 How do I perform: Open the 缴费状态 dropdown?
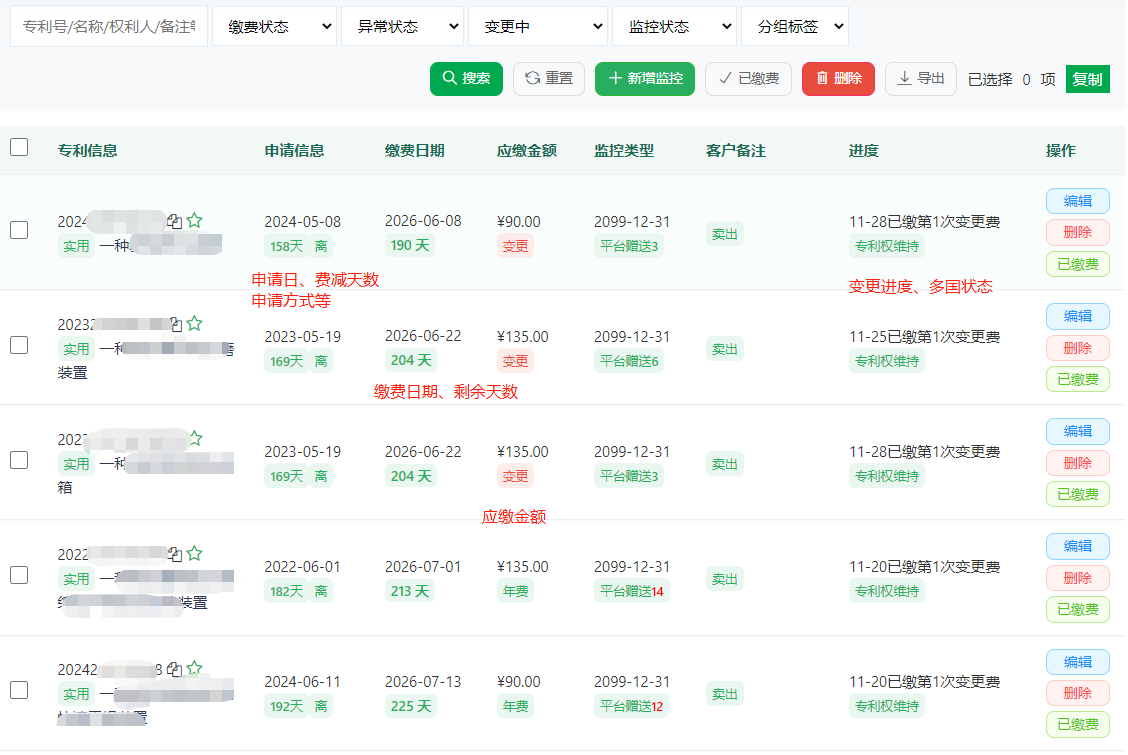click(x=274, y=26)
